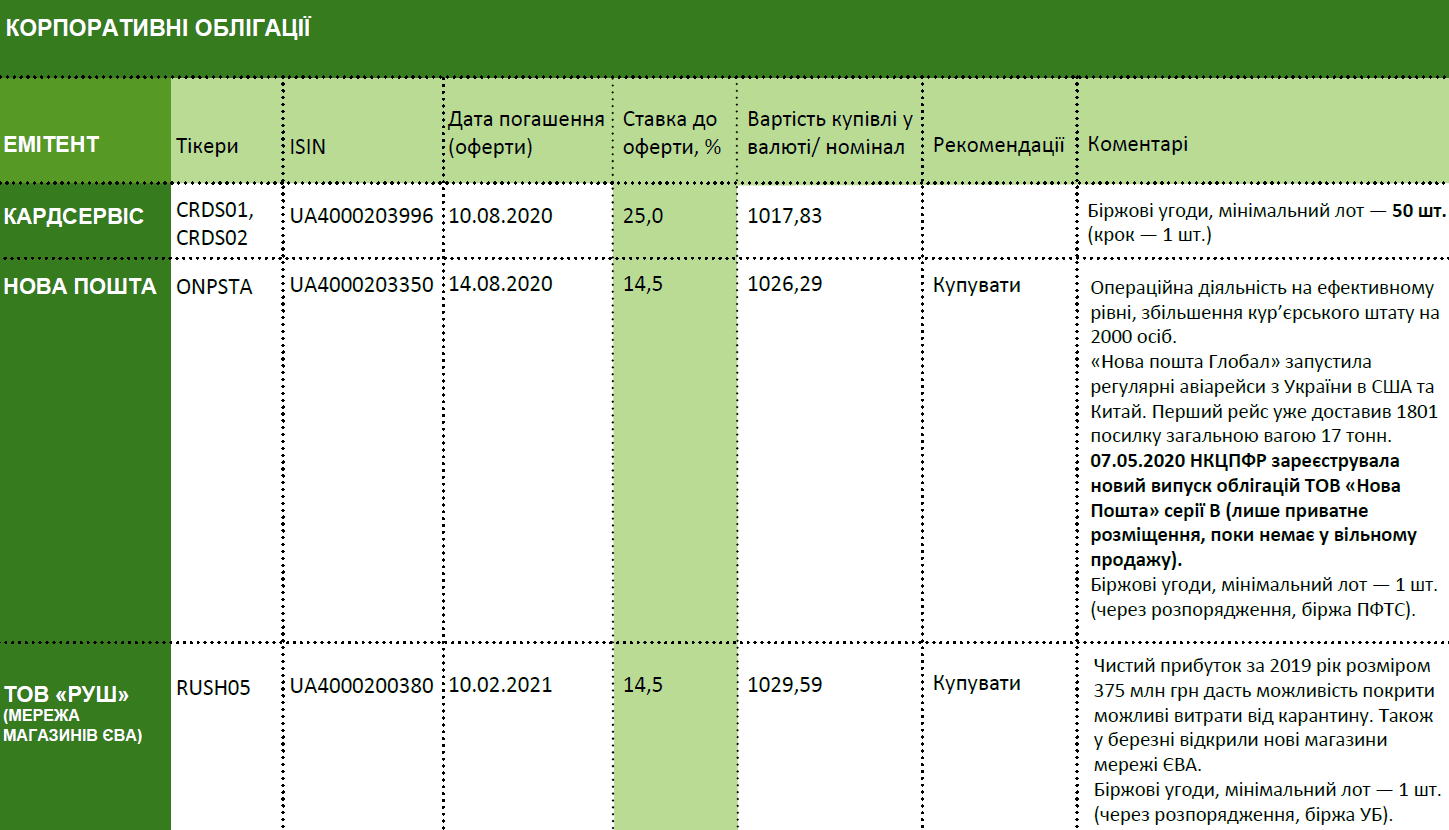Click the subtitle '(МЕРЕЖА МАГАЗИНІВ ЄВА)'
This screenshot has width=1449, height=830.
(73, 726)
